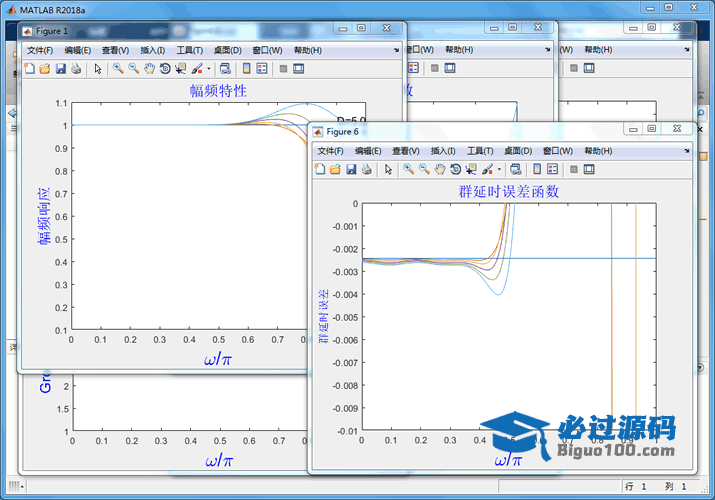Toggle Data Cursor tool in Figure 1
This screenshot has height=500, width=715.
[x=180, y=69]
